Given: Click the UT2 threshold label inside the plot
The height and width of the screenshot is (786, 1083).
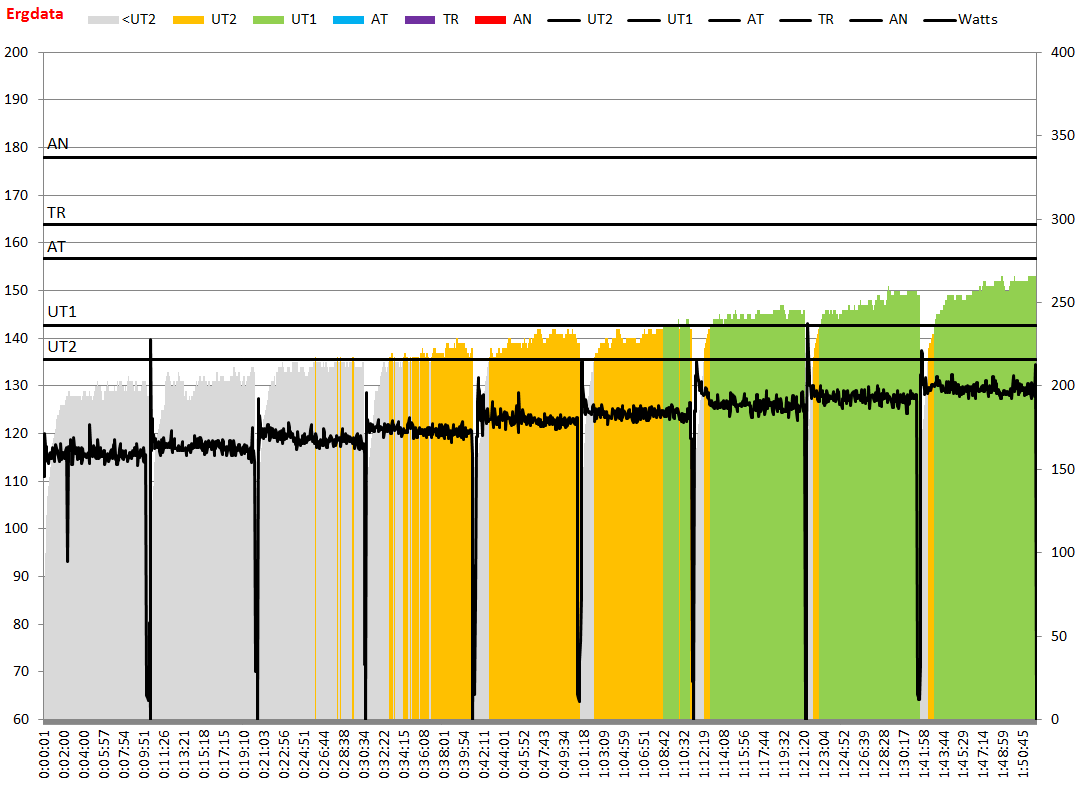Looking at the screenshot, I should [x=62, y=347].
